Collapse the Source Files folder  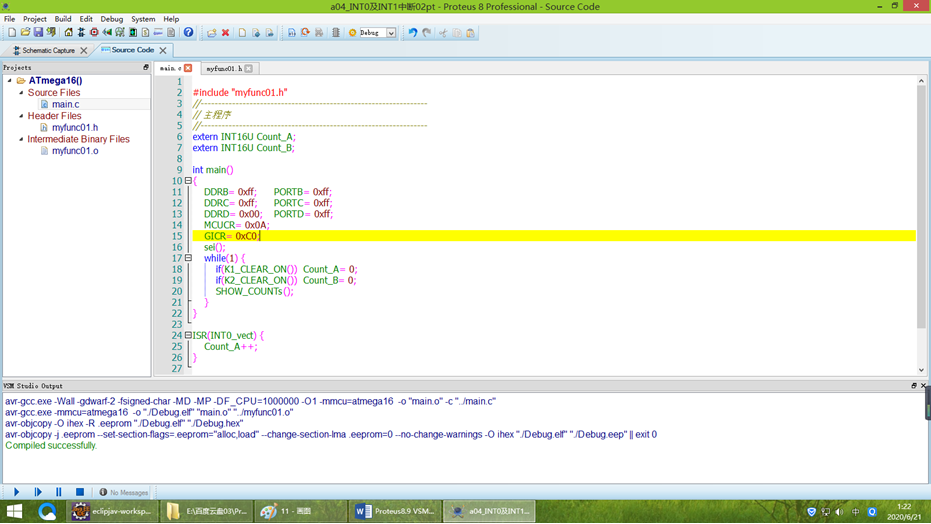point(21,93)
